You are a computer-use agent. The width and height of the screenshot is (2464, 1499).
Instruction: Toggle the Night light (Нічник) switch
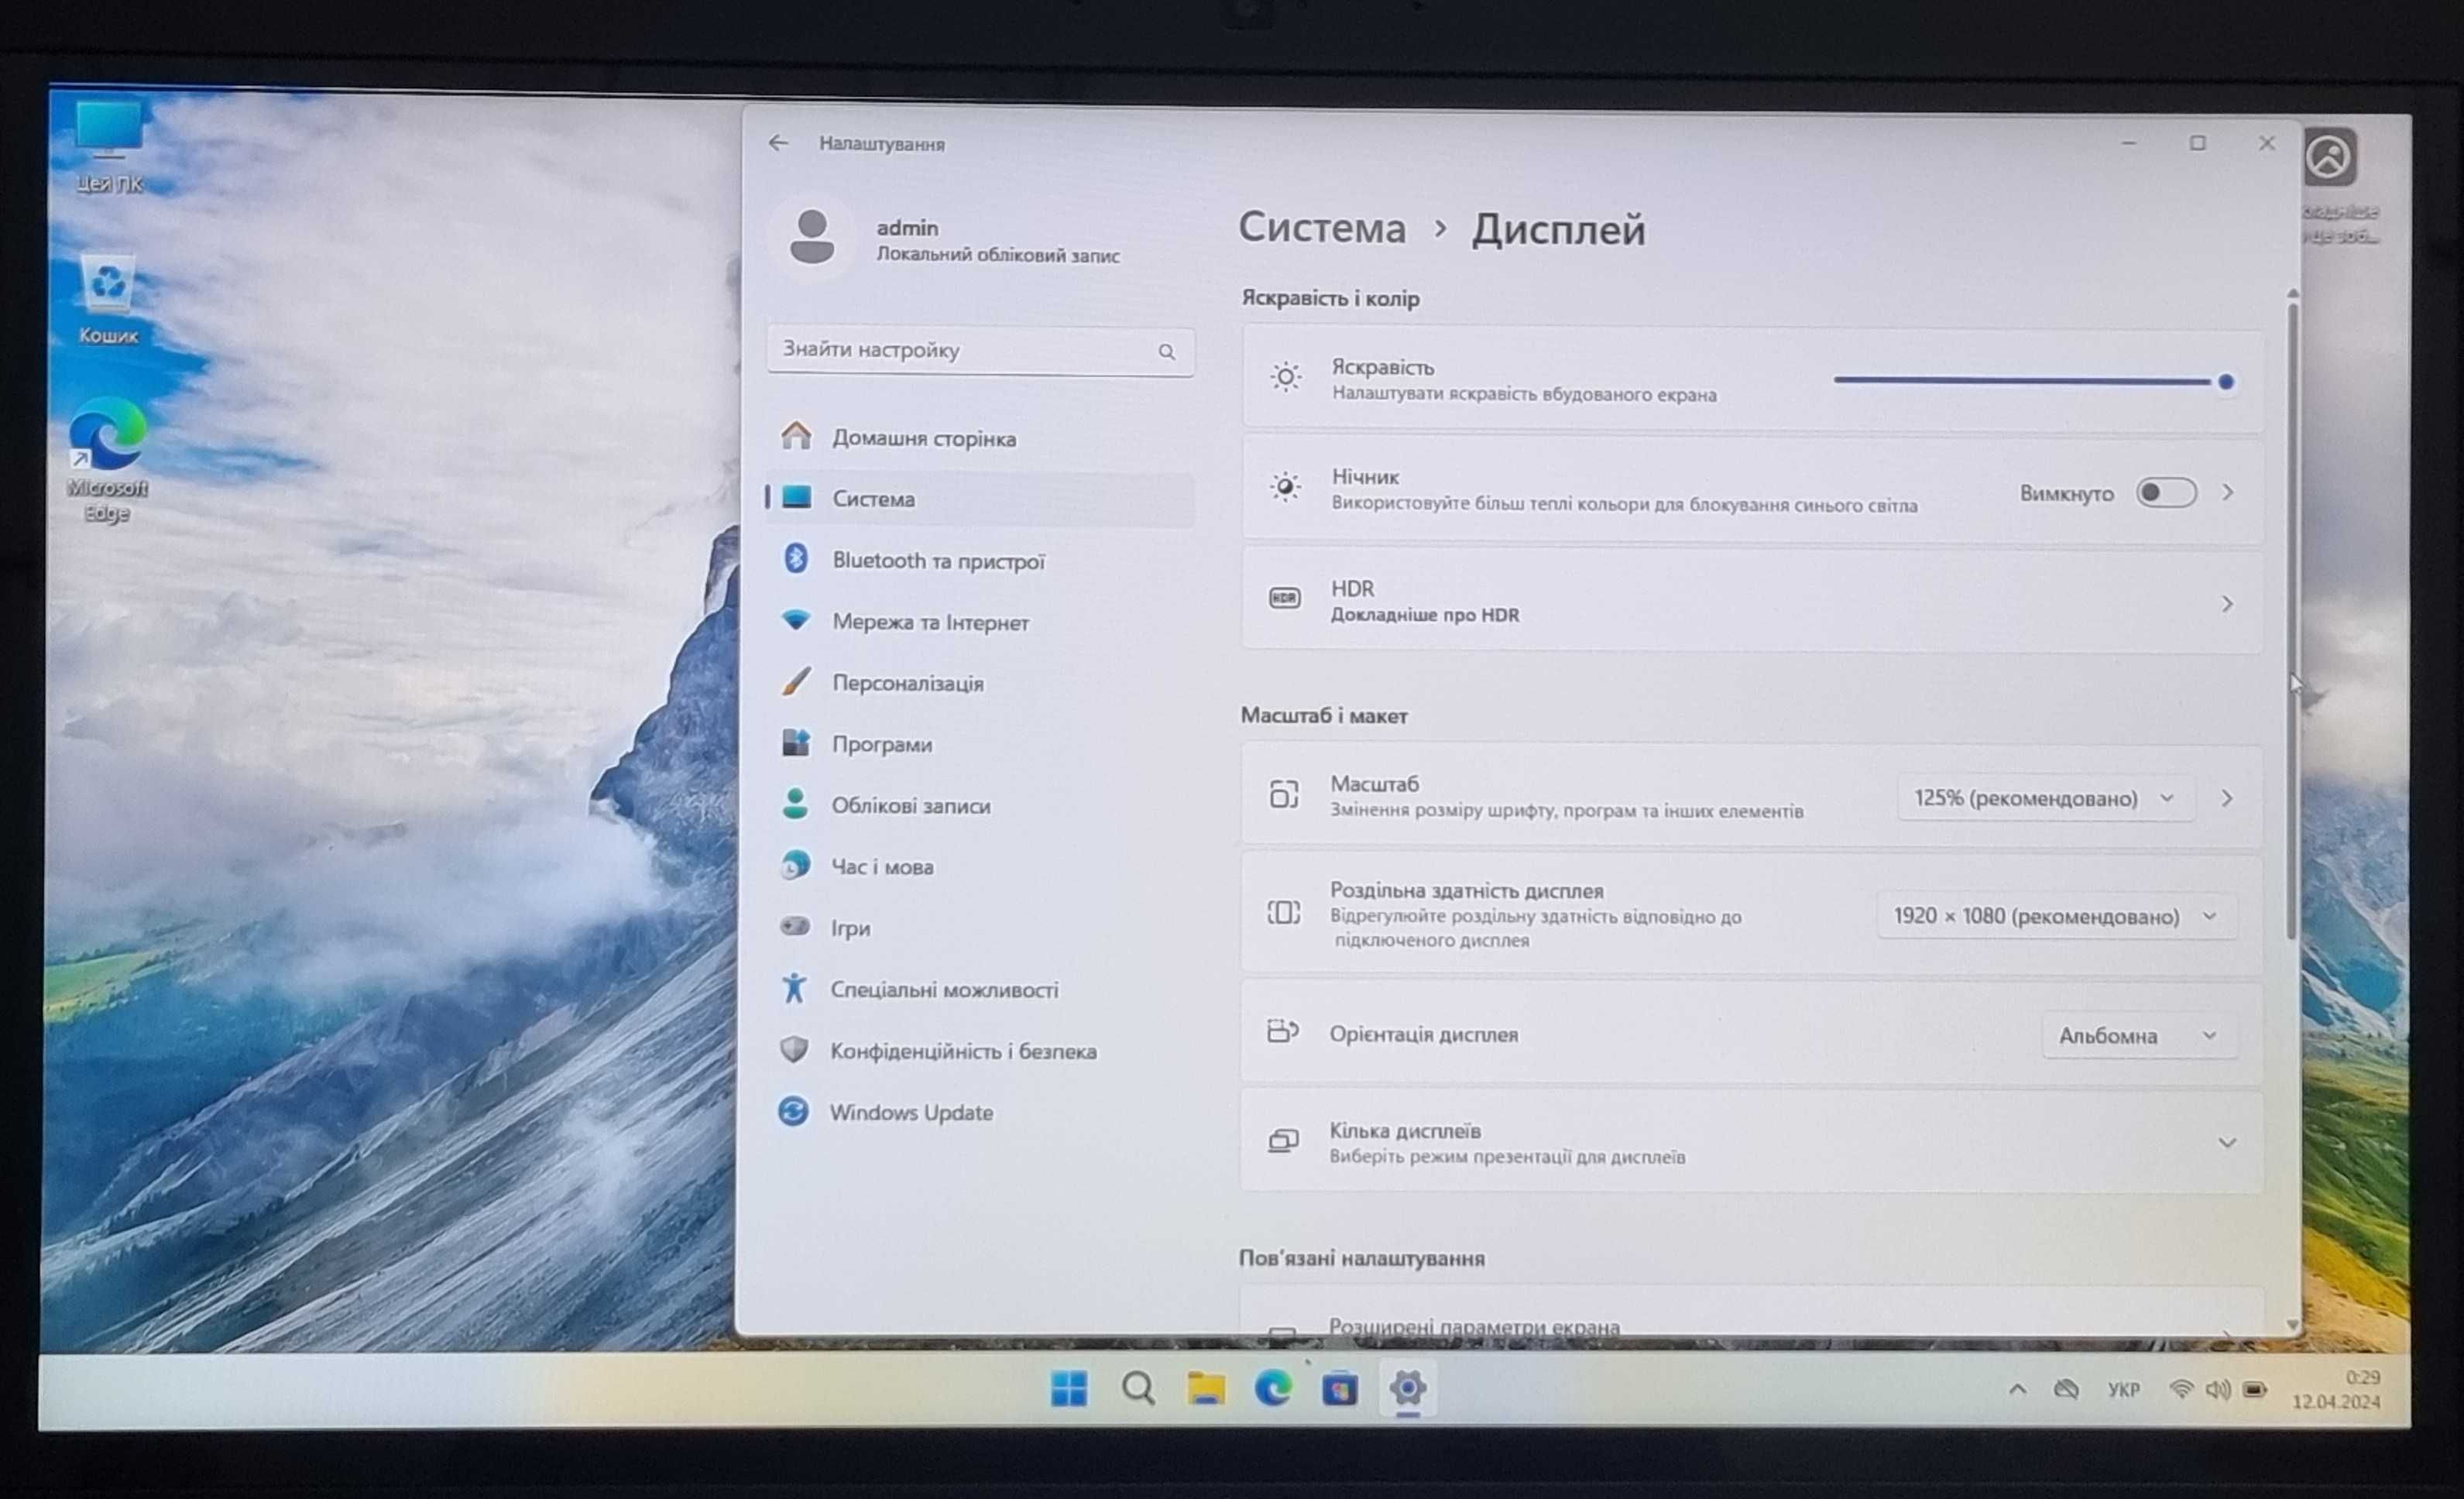[2165, 492]
